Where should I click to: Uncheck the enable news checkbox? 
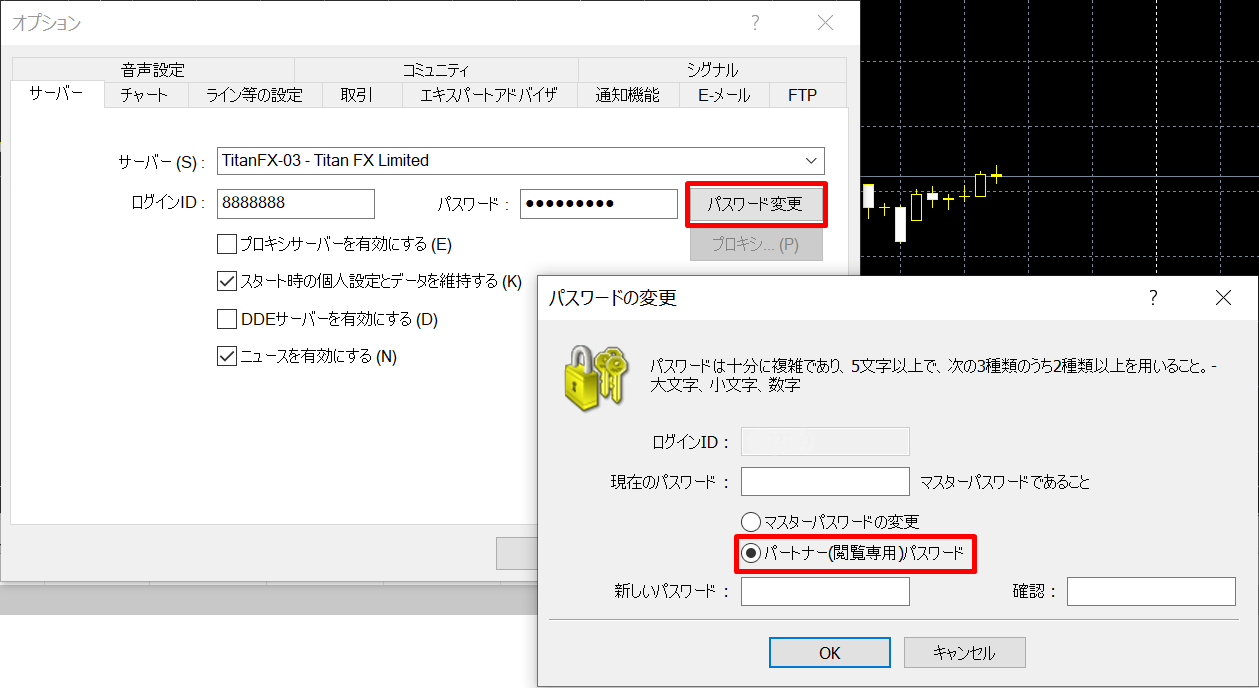227,356
